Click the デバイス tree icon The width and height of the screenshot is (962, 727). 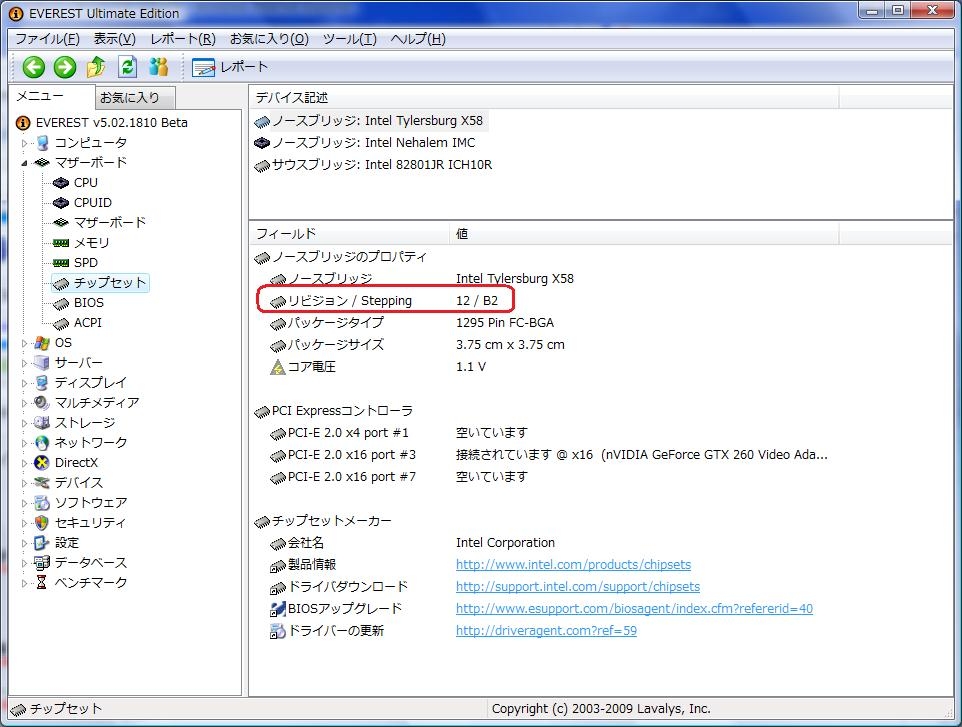coord(41,483)
